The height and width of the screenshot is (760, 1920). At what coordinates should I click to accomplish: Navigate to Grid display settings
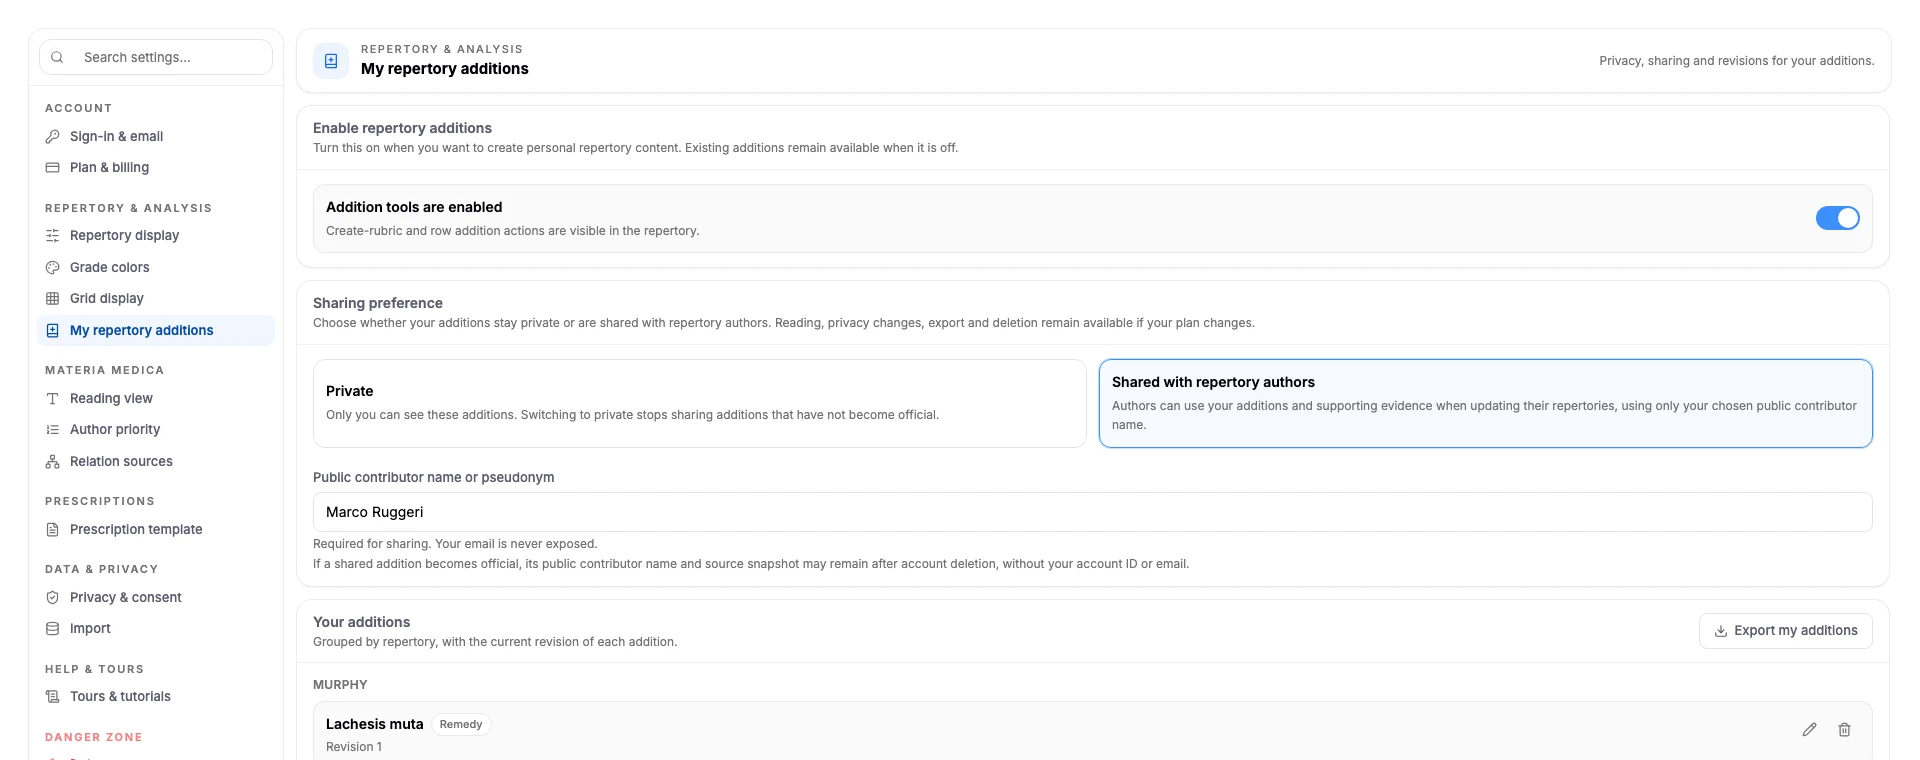(x=156, y=298)
